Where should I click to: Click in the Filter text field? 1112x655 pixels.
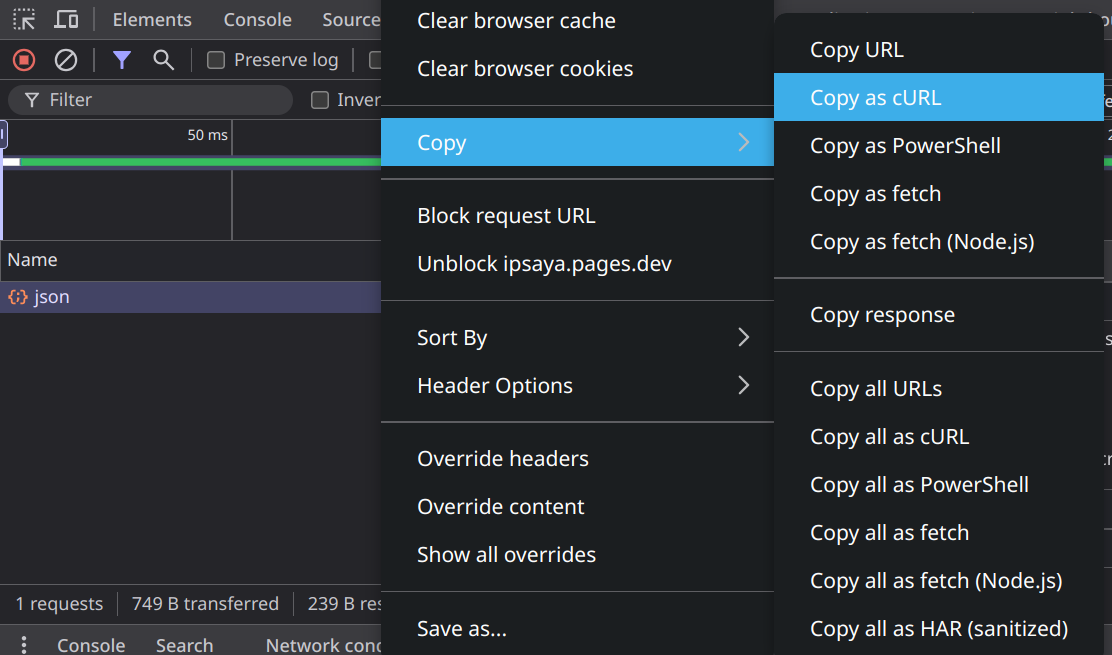coord(160,100)
